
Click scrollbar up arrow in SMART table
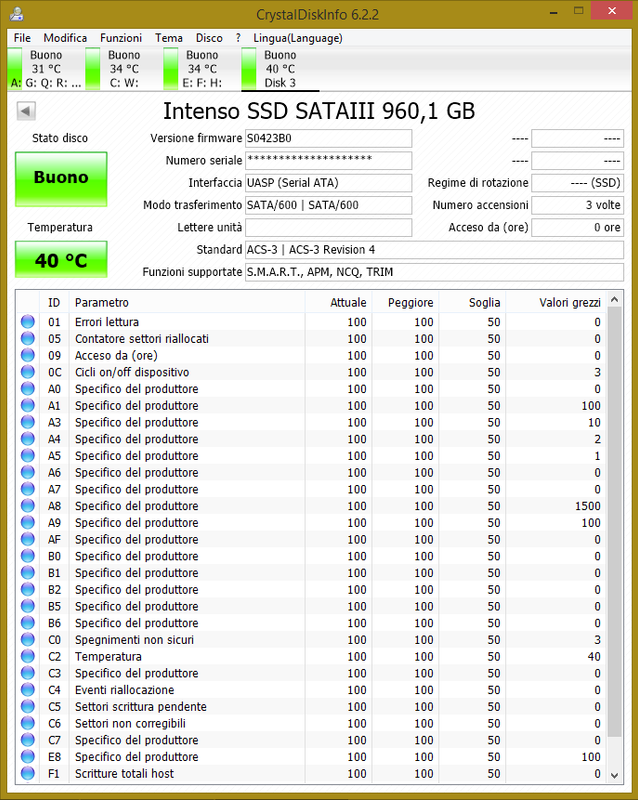[615, 300]
